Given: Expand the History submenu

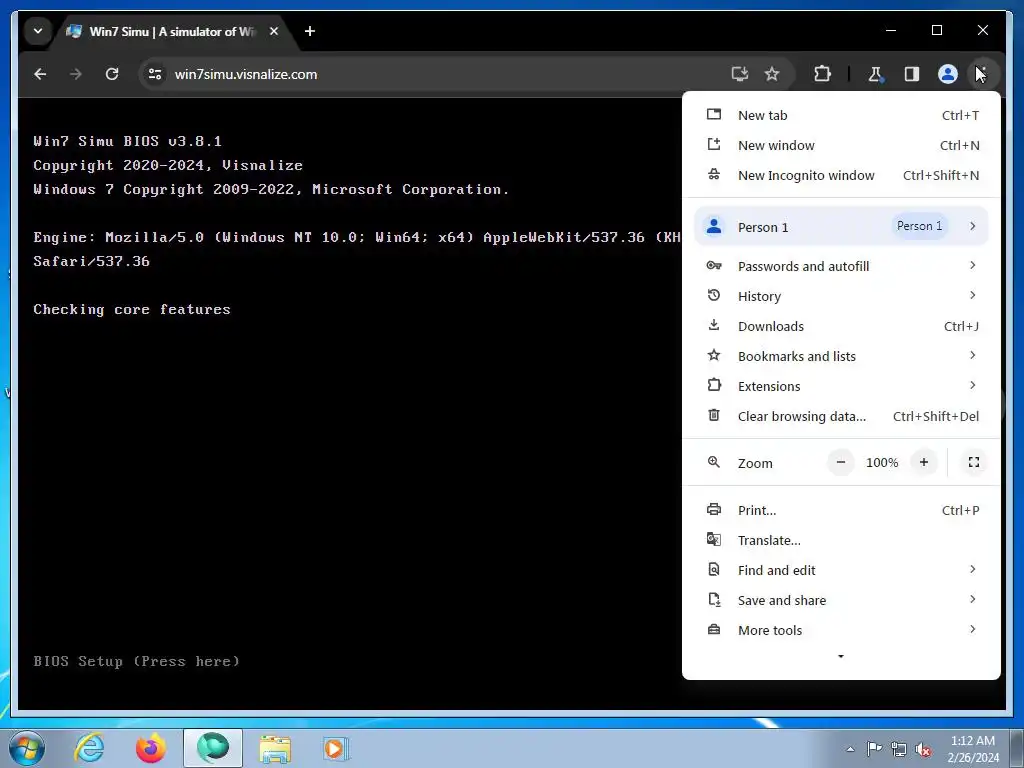Looking at the screenshot, I should pyautogui.click(x=841, y=296).
